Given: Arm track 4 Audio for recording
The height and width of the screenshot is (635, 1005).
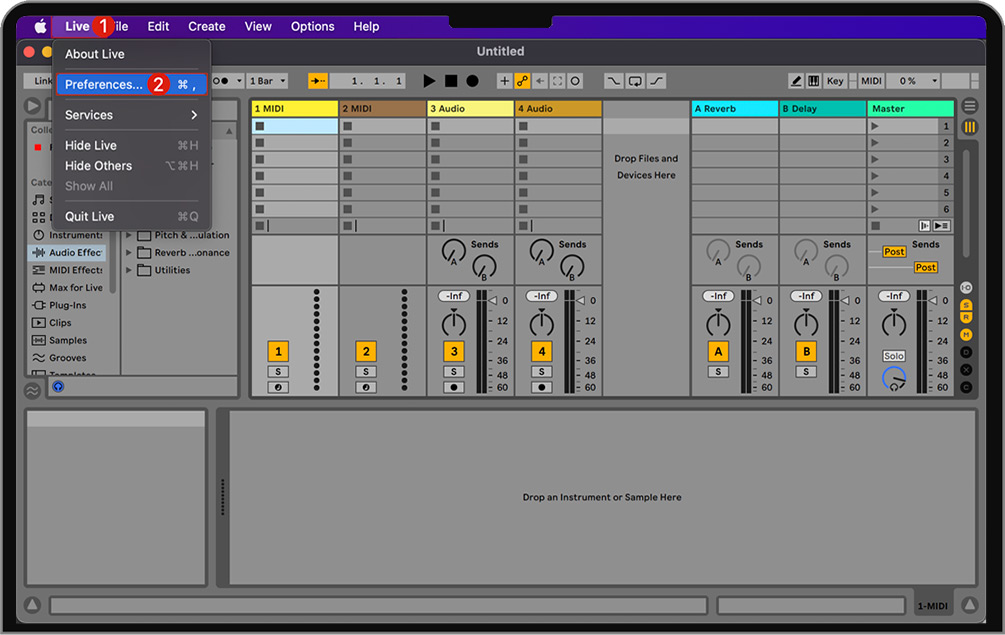Looking at the screenshot, I should (541, 387).
